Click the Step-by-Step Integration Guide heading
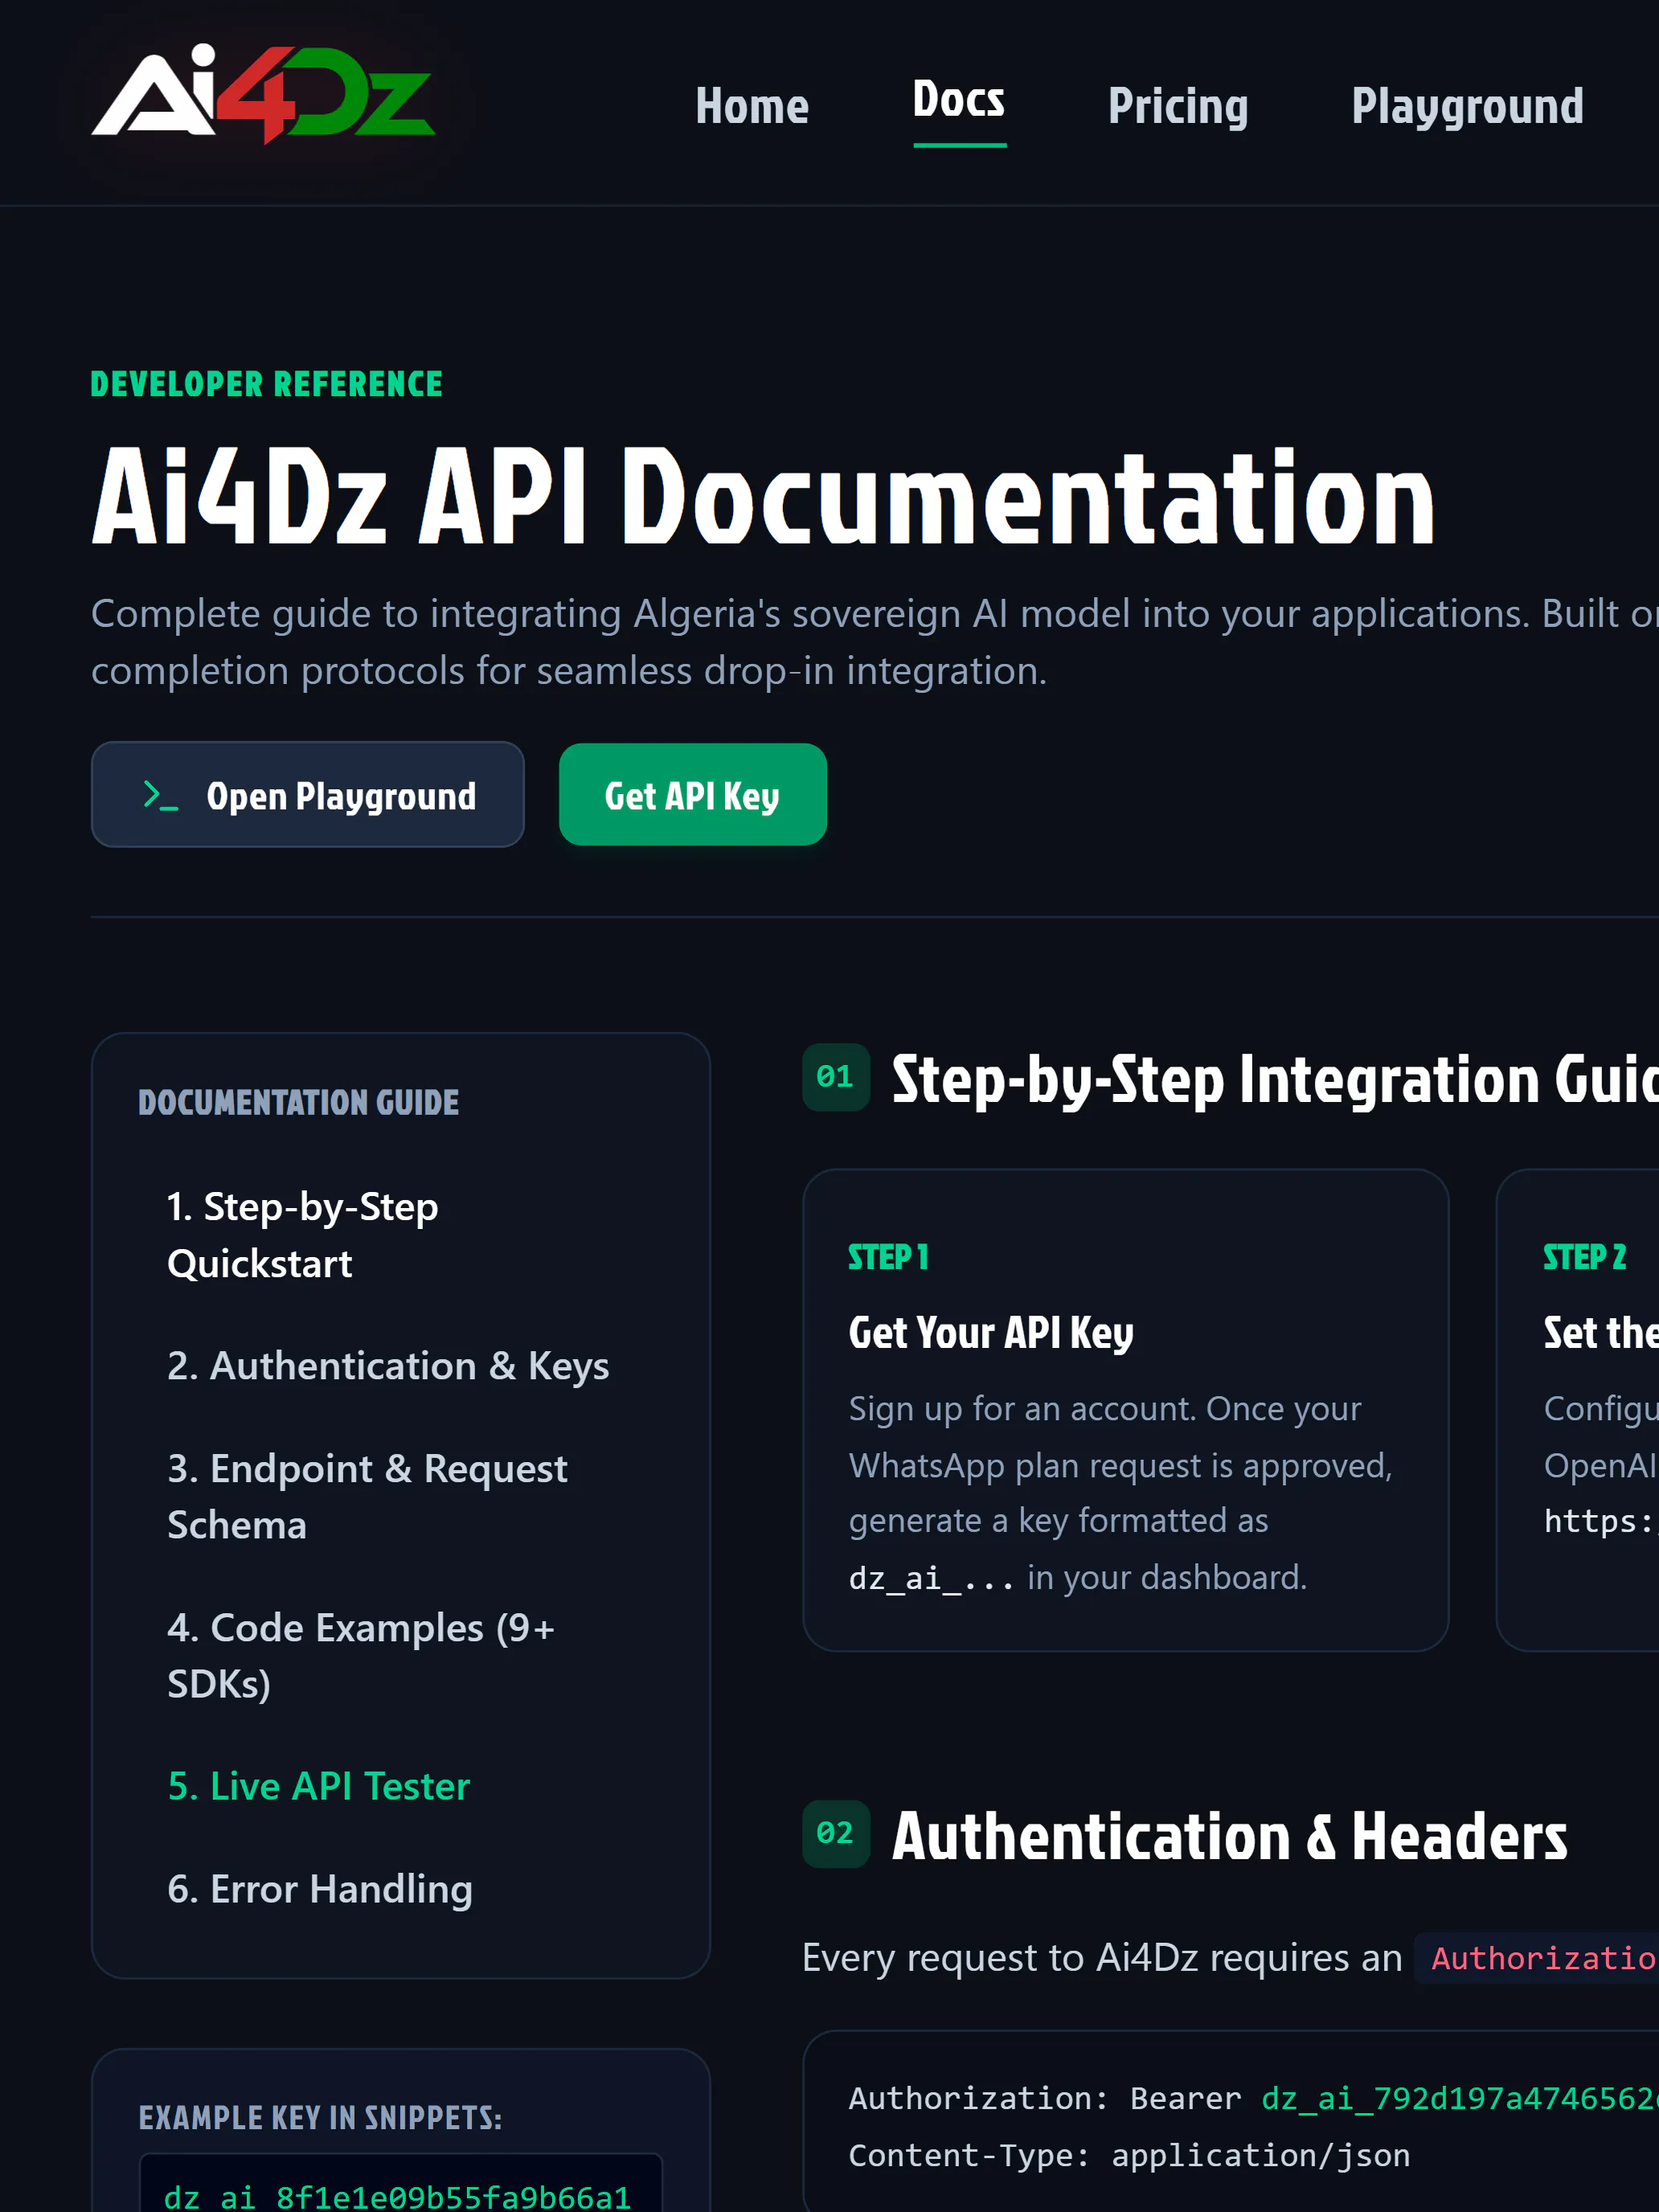This screenshot has width=1659, height=2212. [x=1275, y=1080]
